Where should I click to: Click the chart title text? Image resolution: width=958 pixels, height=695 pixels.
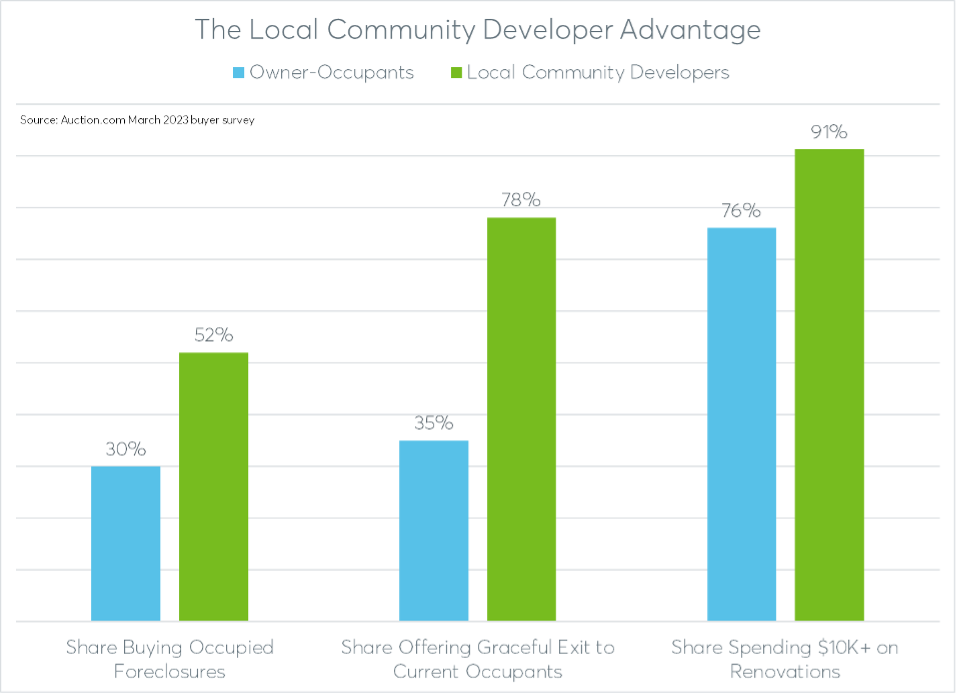(x=477, y=29)
